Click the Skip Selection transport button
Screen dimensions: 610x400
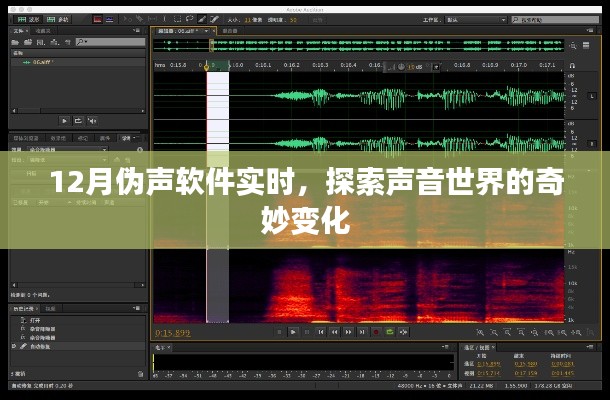[x=404, y=332]
